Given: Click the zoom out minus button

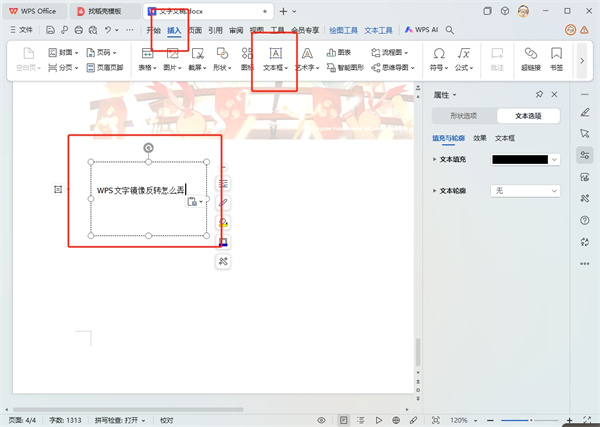Looking at the screenshot, I should (x=490, y=420).
